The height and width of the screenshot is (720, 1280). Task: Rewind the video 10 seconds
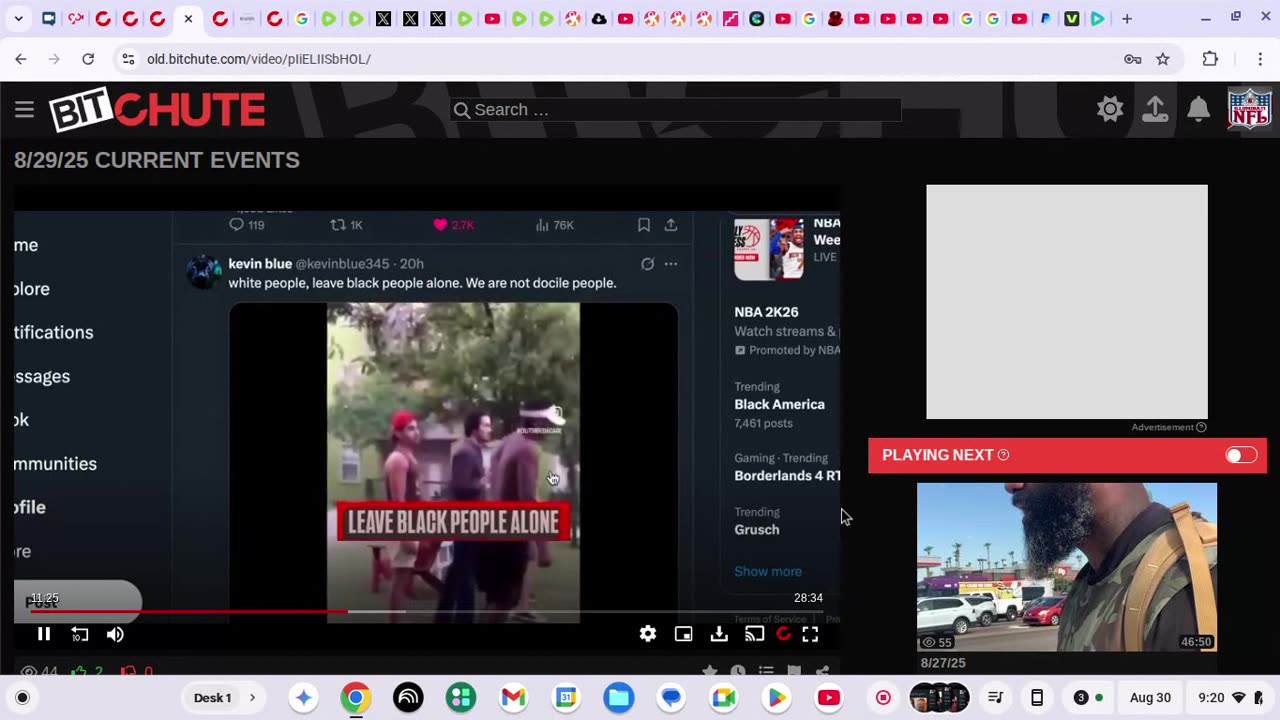pyautogui.click(x=80, y=634)
